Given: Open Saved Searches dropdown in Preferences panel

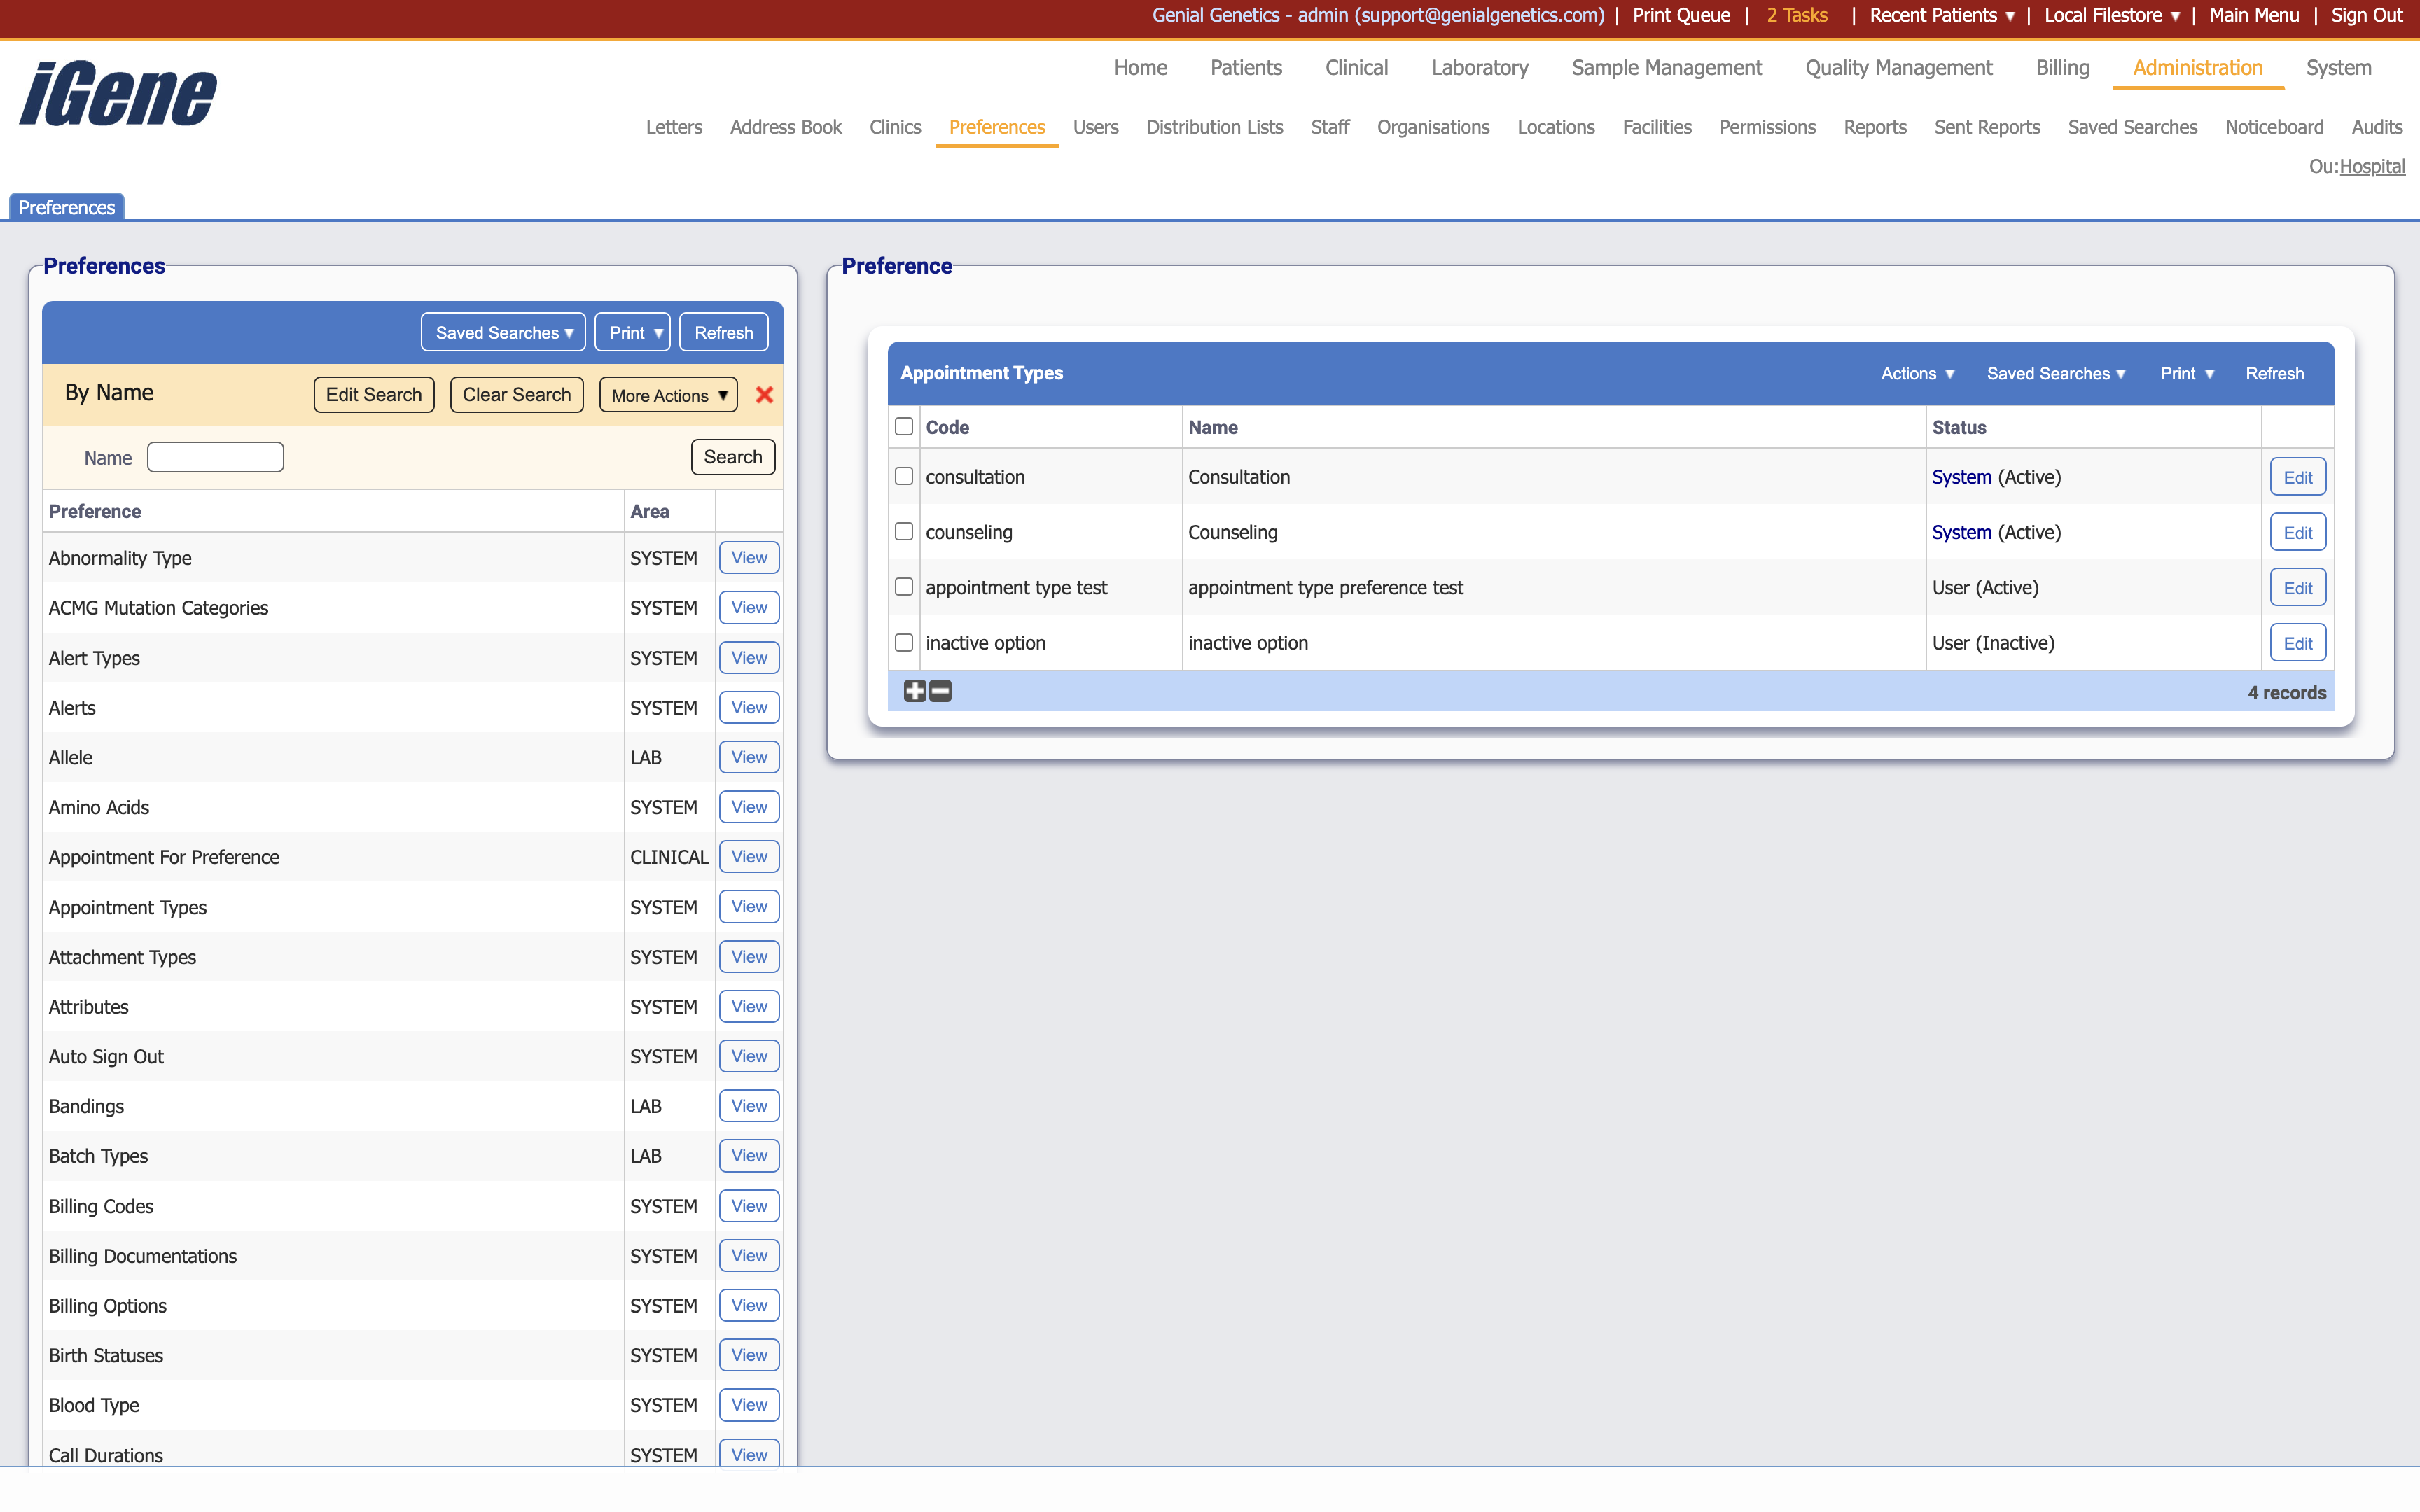Looking at the screenshot, I should tap(503, 332).
